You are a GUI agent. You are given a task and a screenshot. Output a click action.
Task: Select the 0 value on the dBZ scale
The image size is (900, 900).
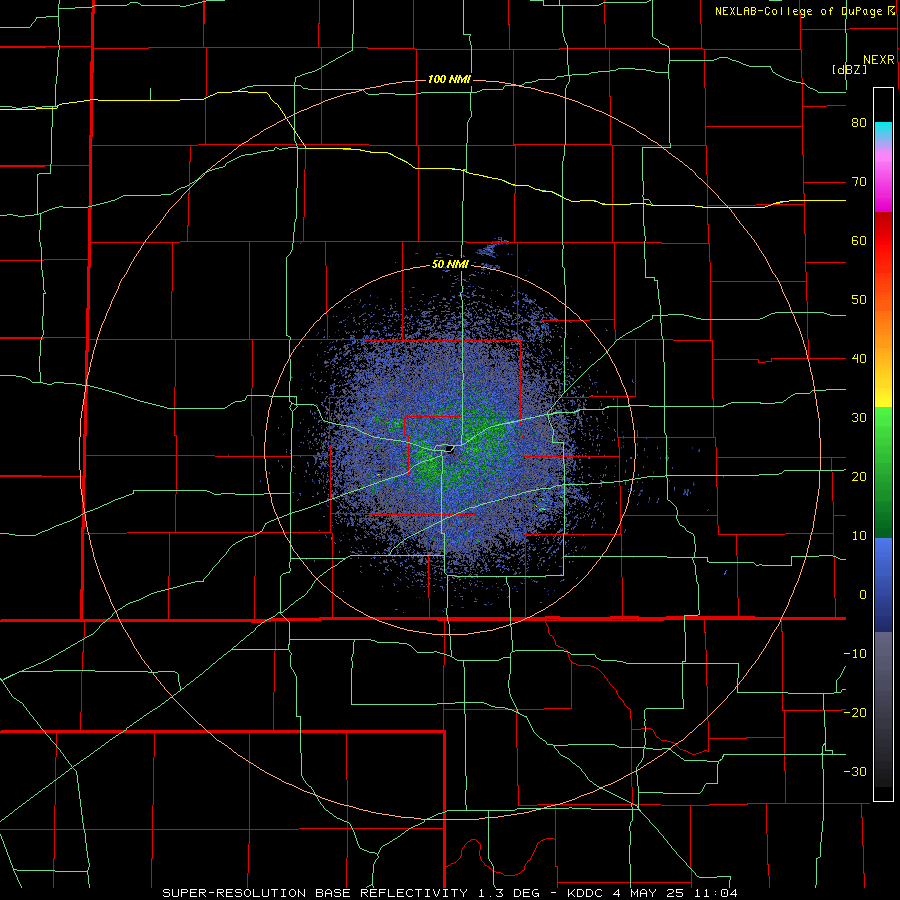pyautogui.click(x=863, y=595)
